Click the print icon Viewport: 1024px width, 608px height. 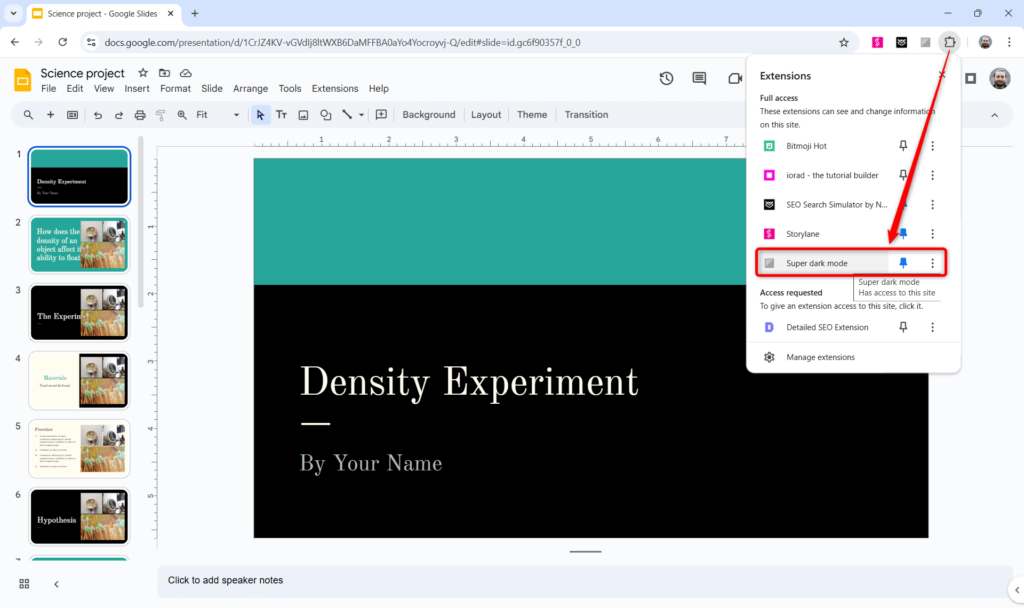140,114
